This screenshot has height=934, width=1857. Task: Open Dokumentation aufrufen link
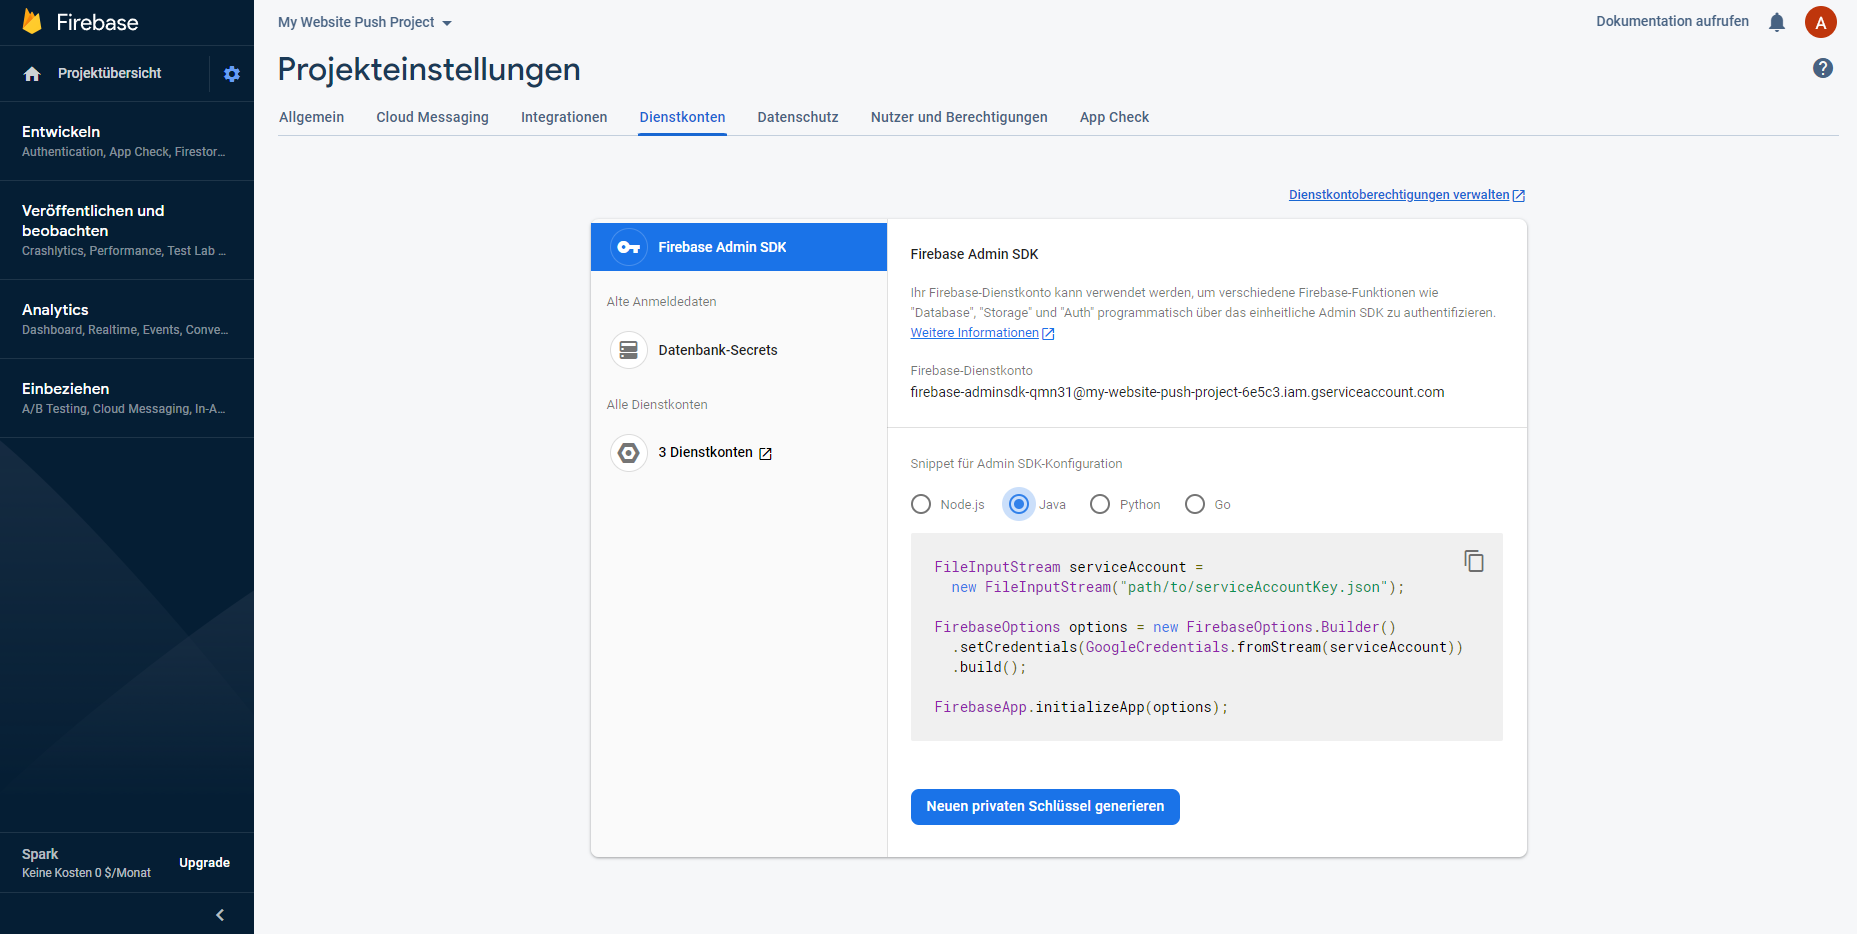tap(1672, 21)
